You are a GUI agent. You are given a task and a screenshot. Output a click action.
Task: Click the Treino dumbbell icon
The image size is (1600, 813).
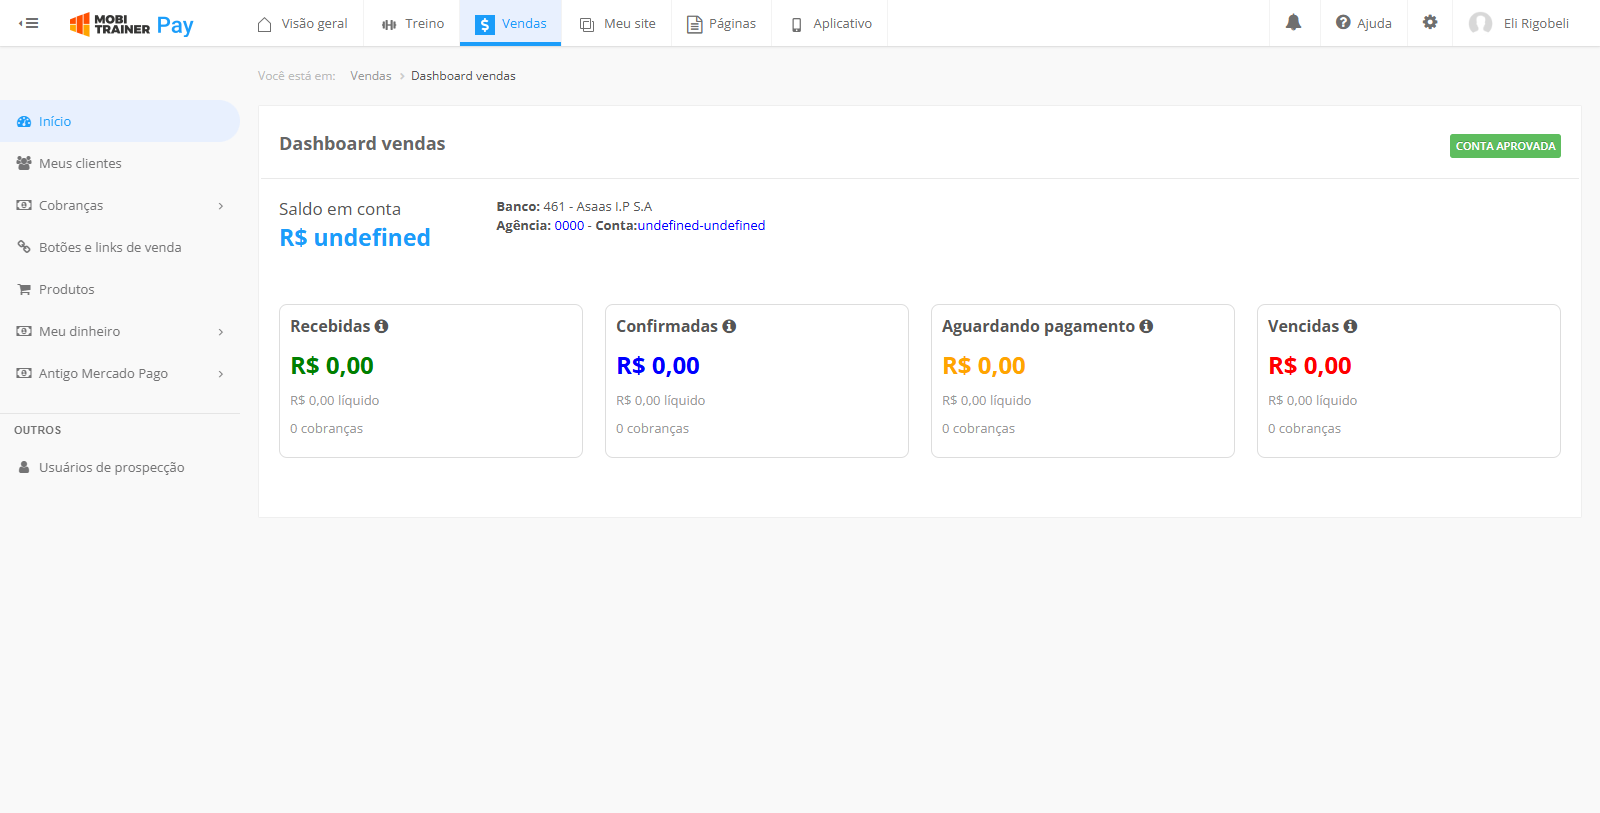(389, 24)
